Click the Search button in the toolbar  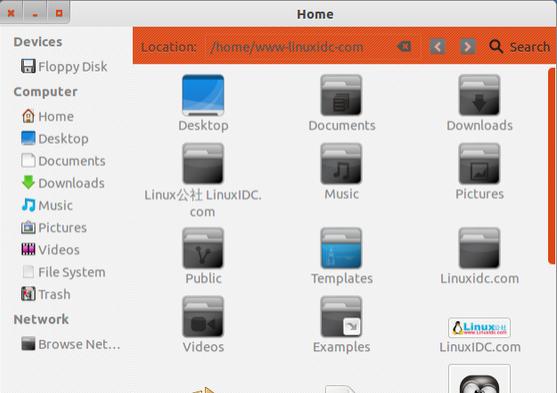(519, 47)
